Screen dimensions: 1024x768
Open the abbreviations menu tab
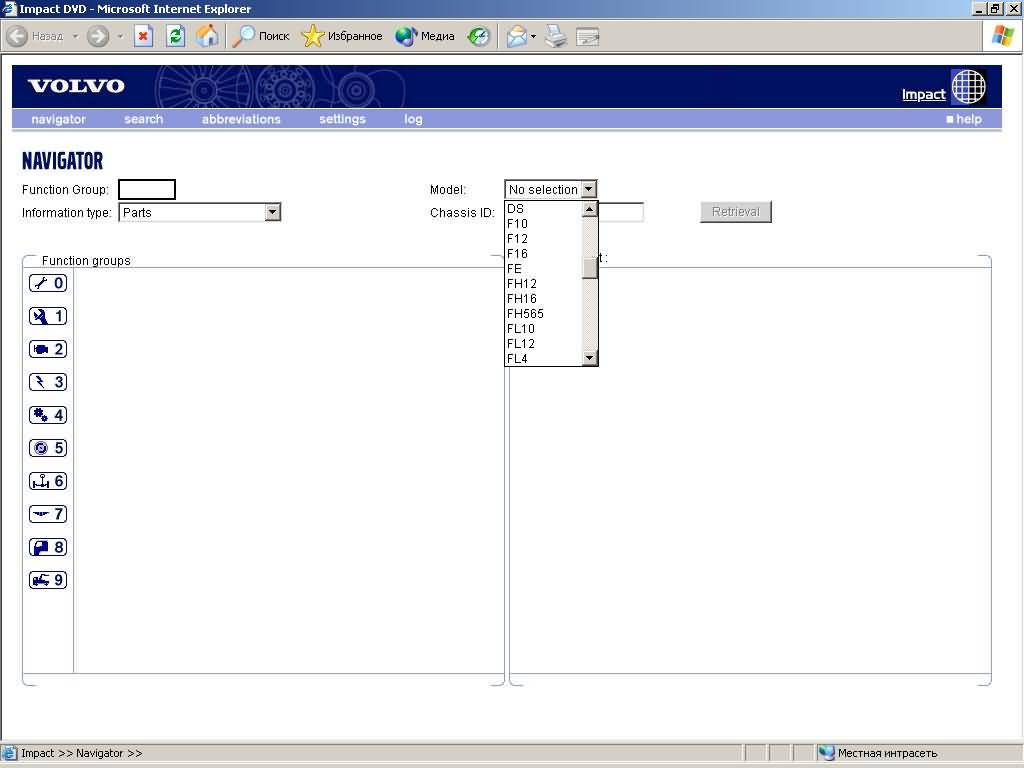pos(241,119)
